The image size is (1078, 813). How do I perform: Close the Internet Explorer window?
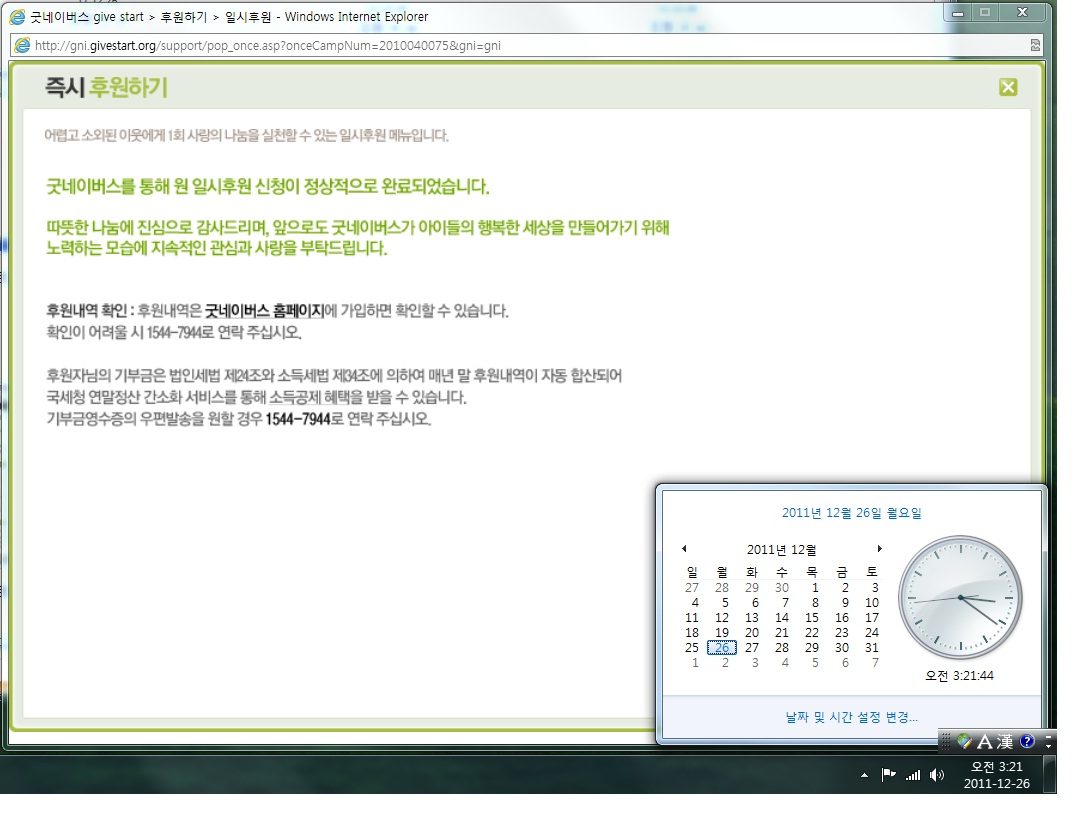click(1022, 12)
